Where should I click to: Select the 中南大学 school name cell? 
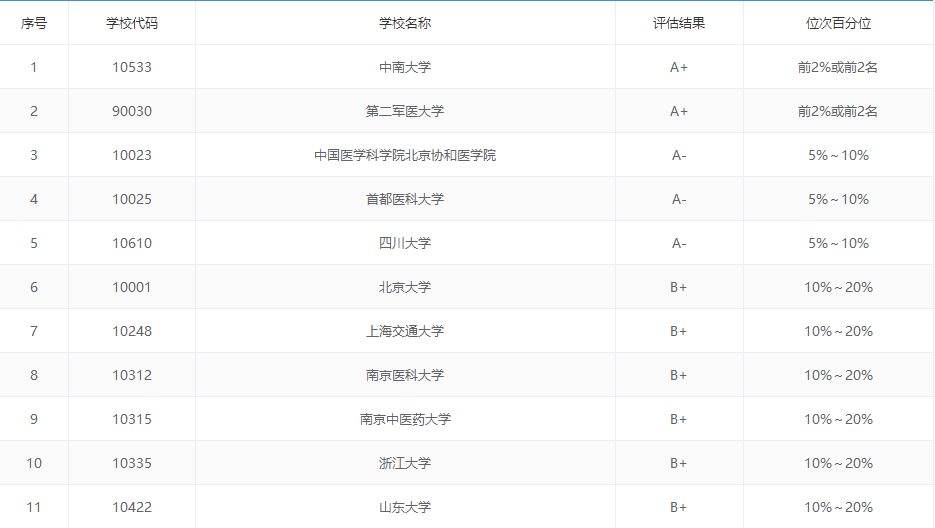click(405, 67)
